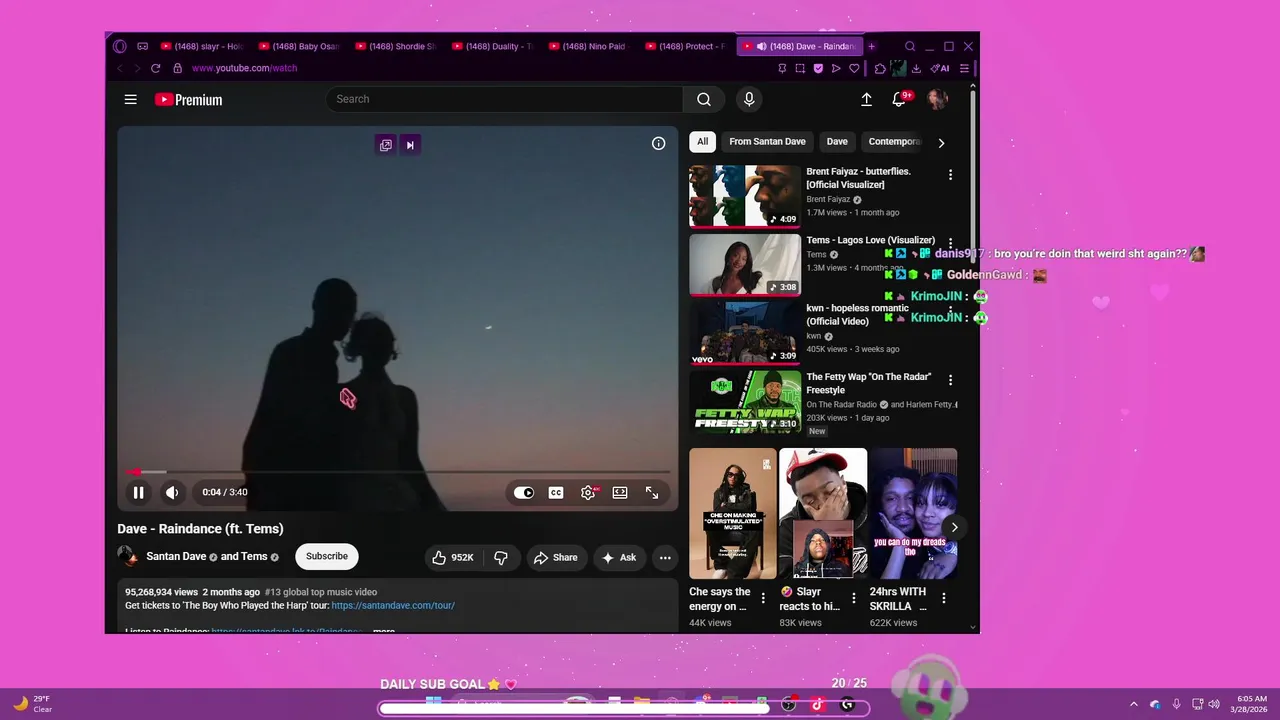Seek on the video progress bar
This screenshot has height=720, width=1280.
coord(398,471)
